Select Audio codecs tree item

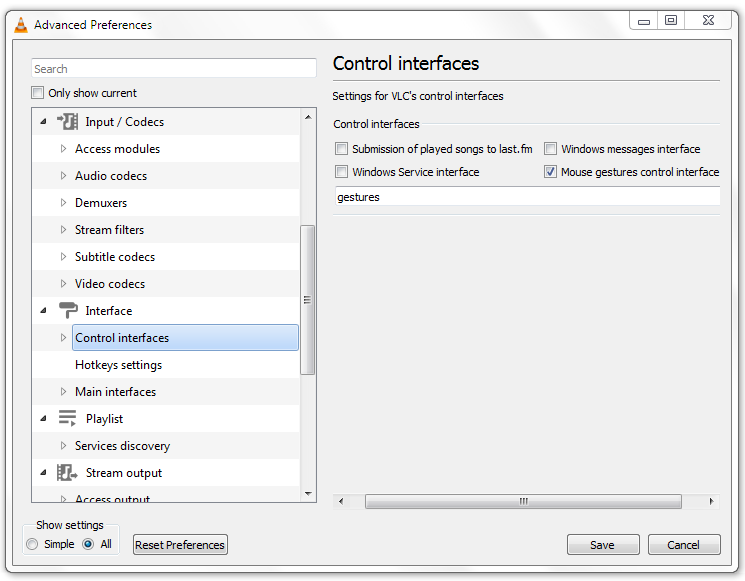(x=111, y=176)
